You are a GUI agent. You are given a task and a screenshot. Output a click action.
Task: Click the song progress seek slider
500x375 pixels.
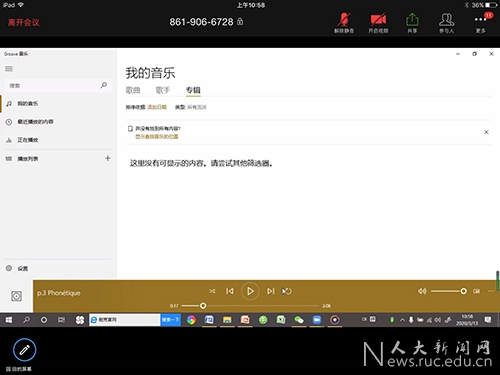250,305
